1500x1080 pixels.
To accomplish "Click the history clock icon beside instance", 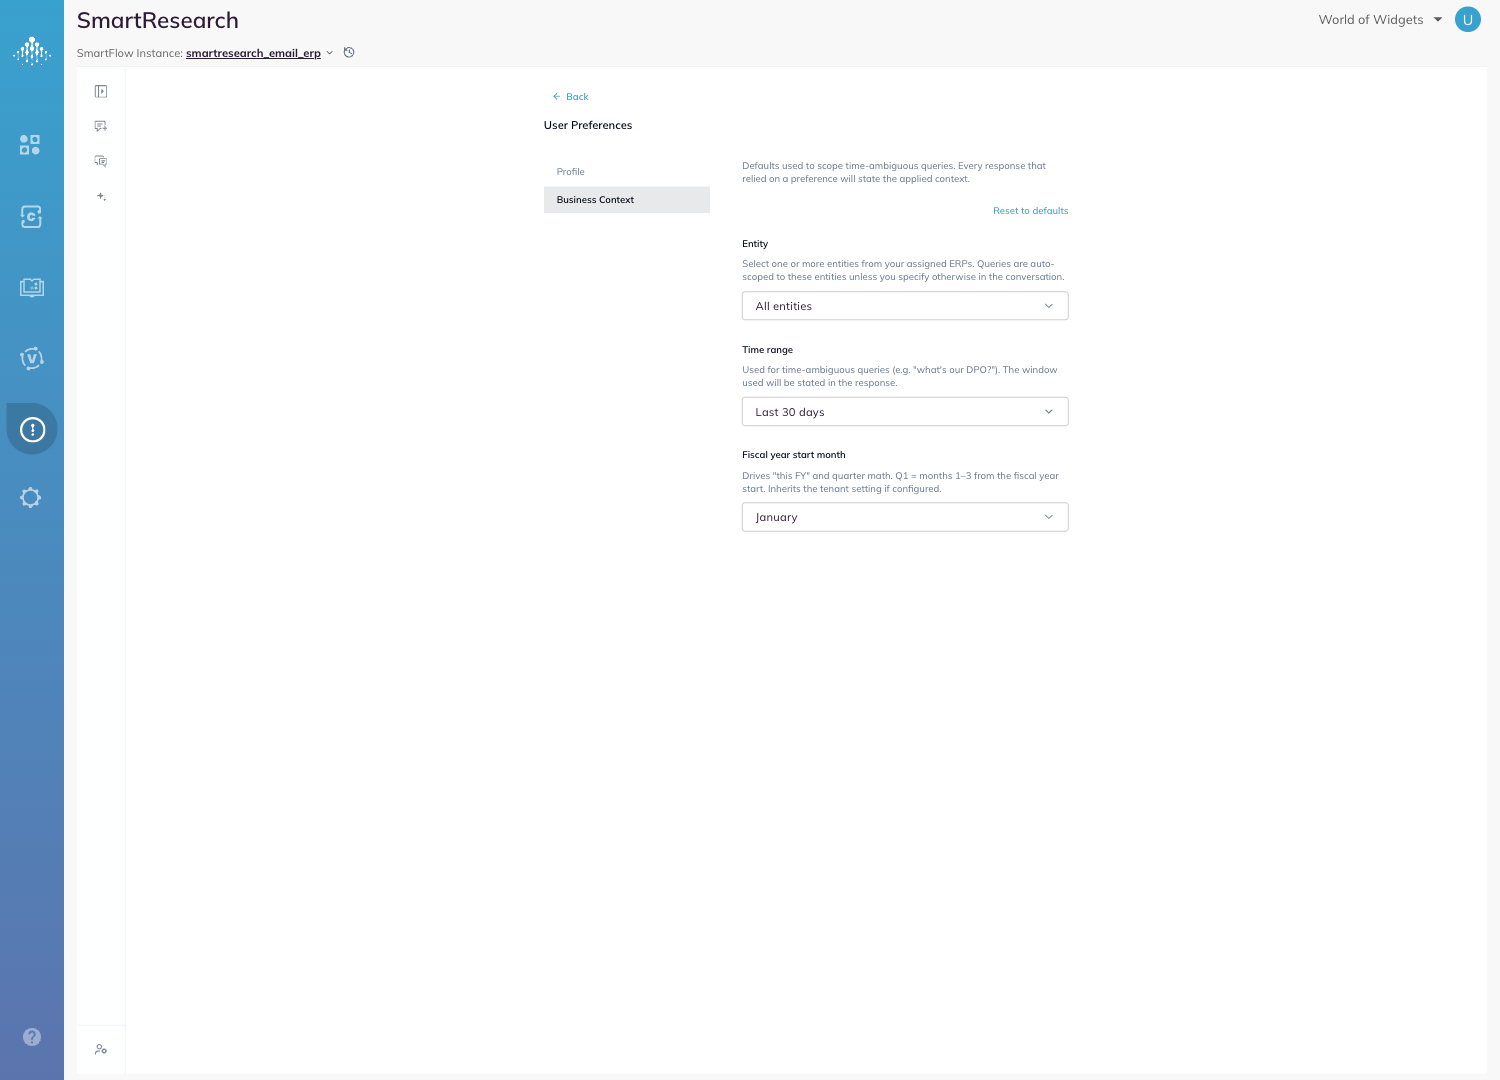I will 349,52.
